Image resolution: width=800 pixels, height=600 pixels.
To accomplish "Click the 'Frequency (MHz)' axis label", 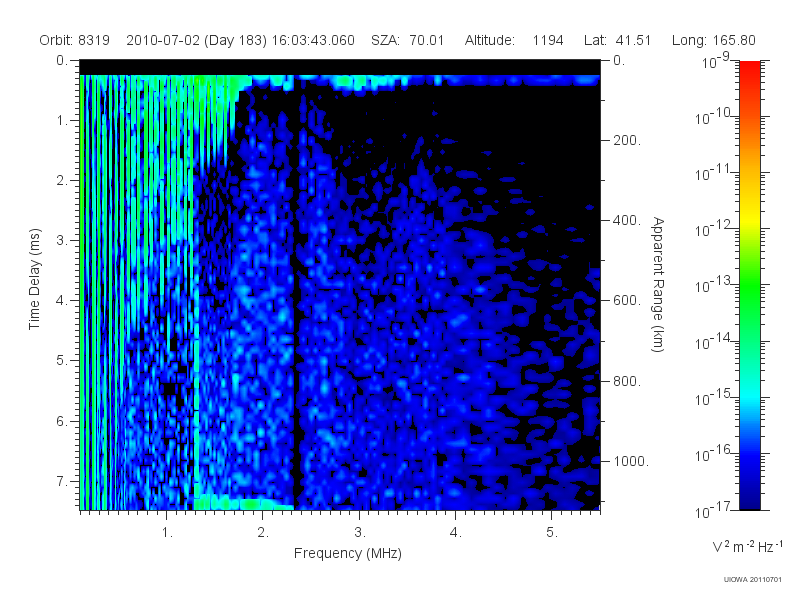I will click(347, 553).
